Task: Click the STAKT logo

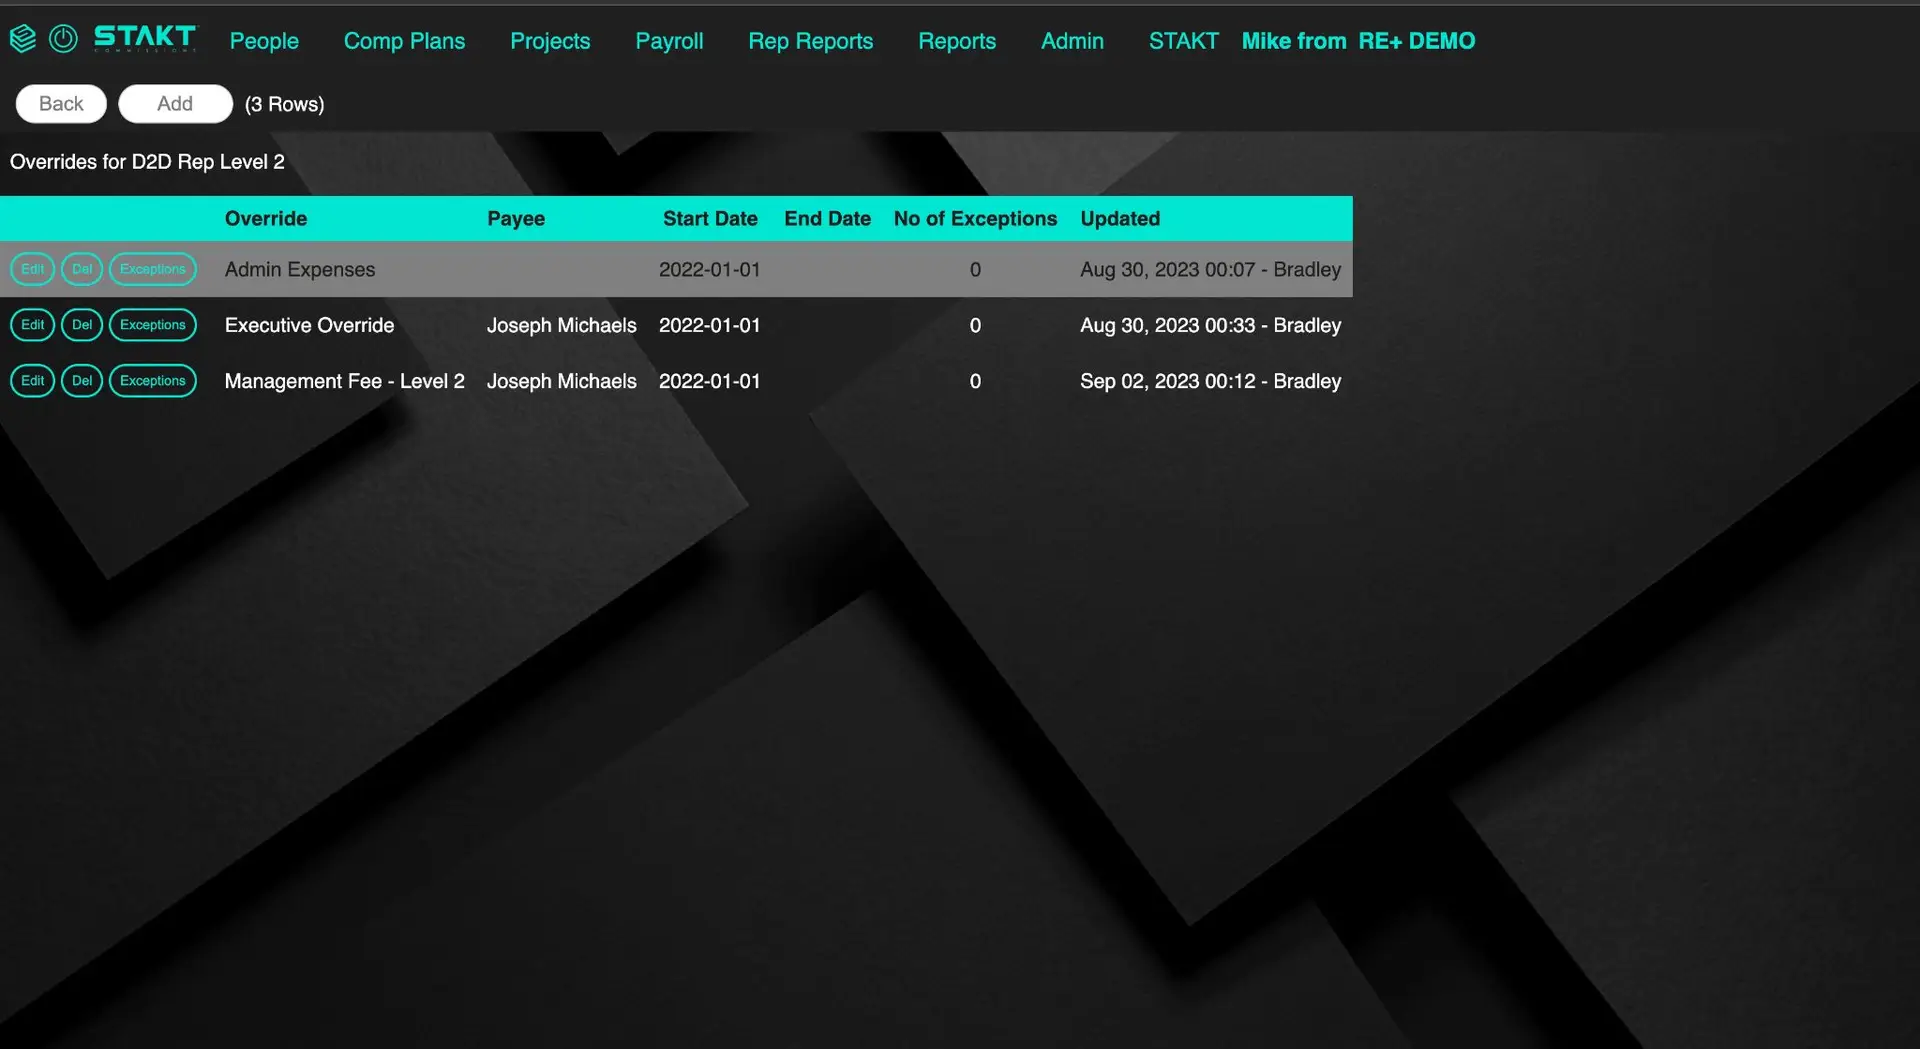Action: (x=145, y=38)
